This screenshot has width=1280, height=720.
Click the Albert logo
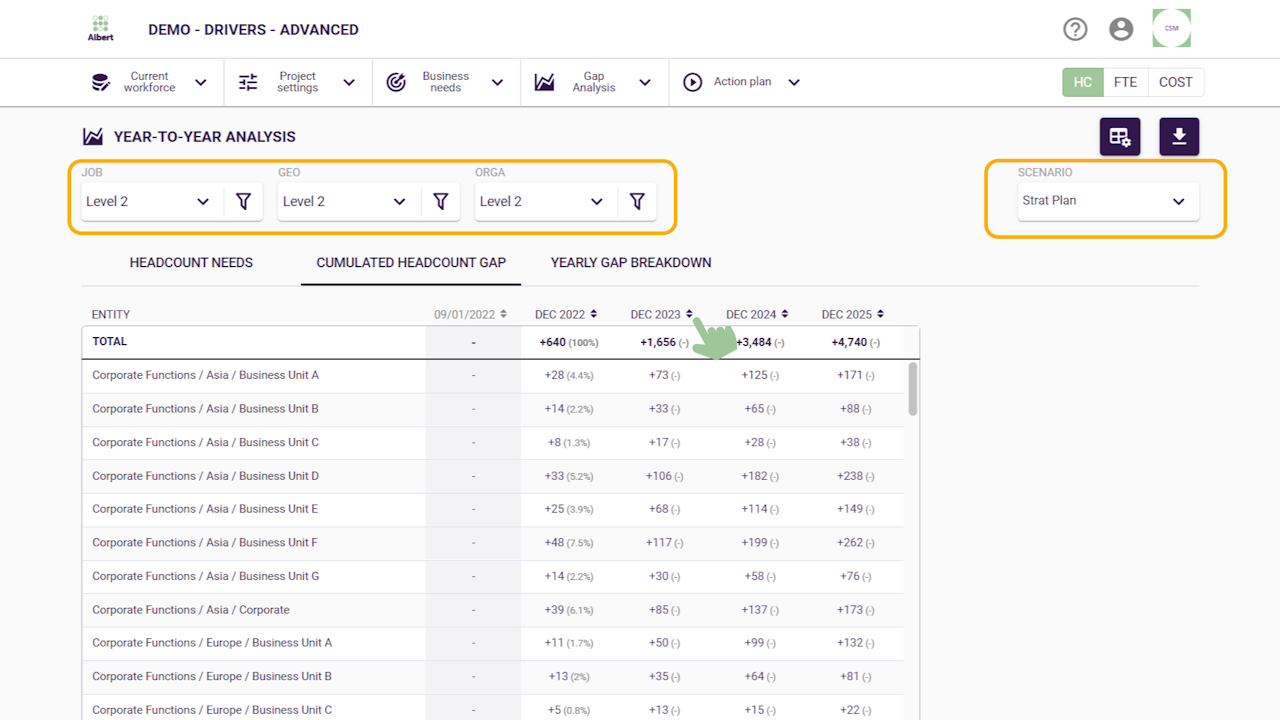pyautogui.click(x=101, y=29)
